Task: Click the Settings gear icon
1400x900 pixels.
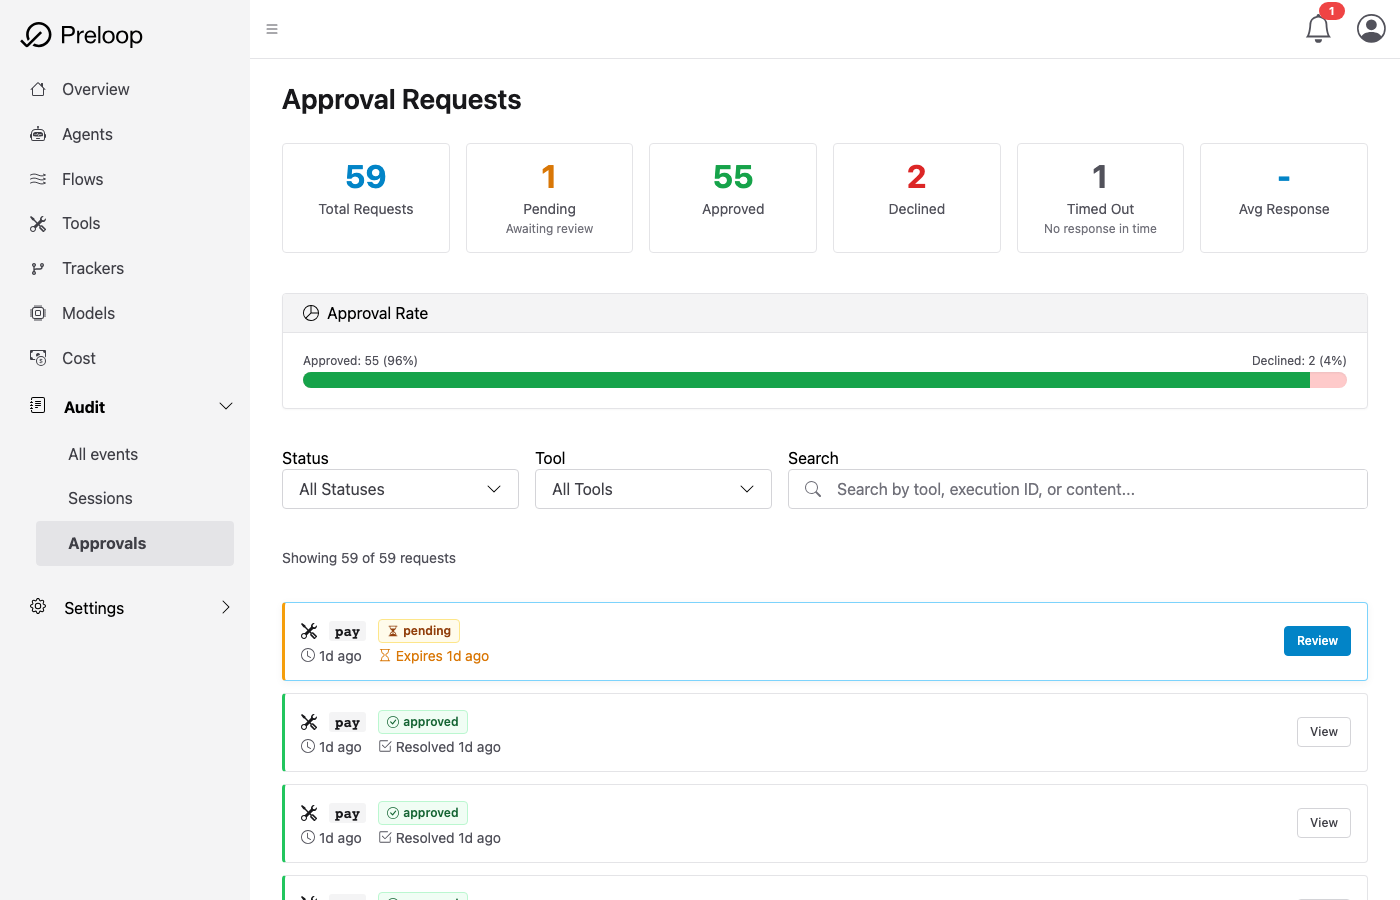Action: click(x=38, y=606)
